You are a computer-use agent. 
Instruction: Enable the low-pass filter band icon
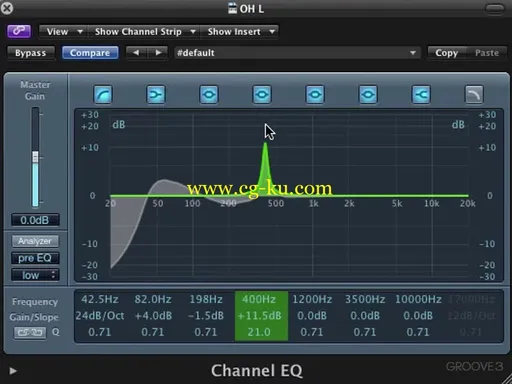pyautogui.click(x=474, y=95)
